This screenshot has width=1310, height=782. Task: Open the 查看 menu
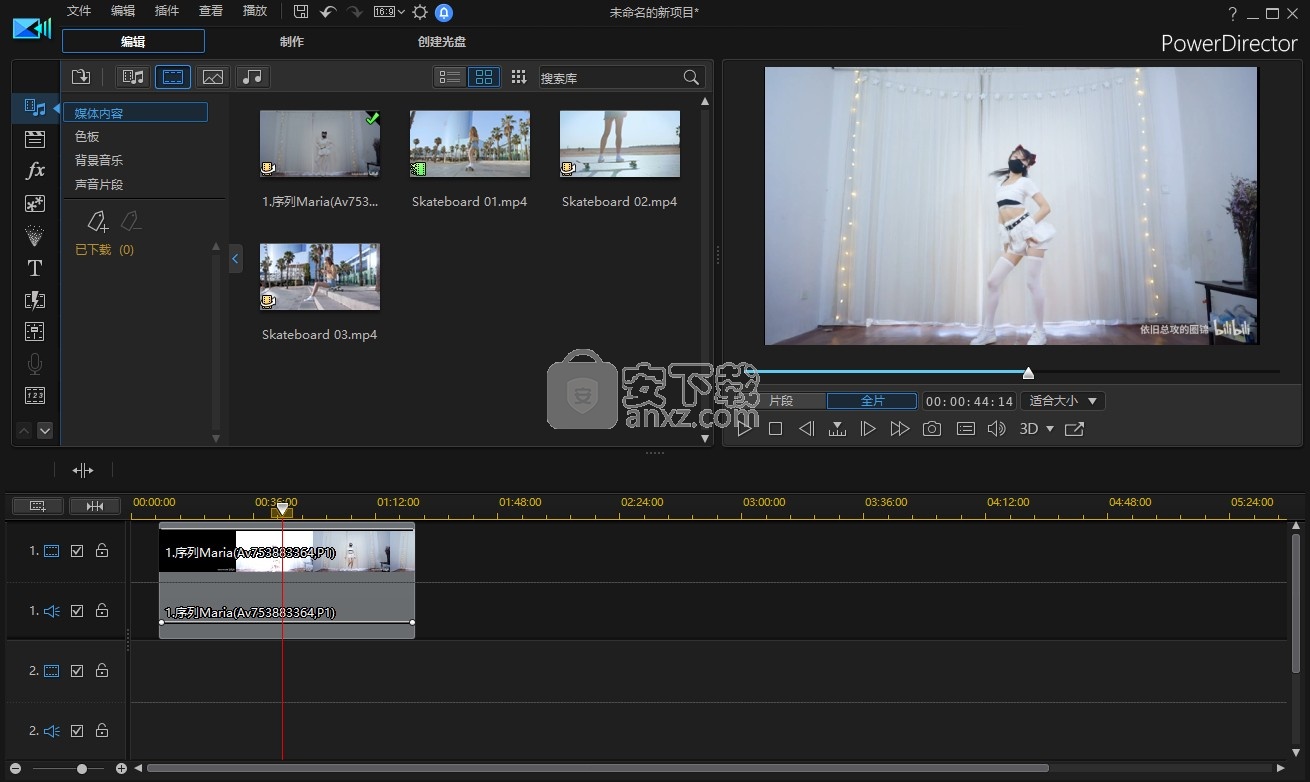coord(211,11)
